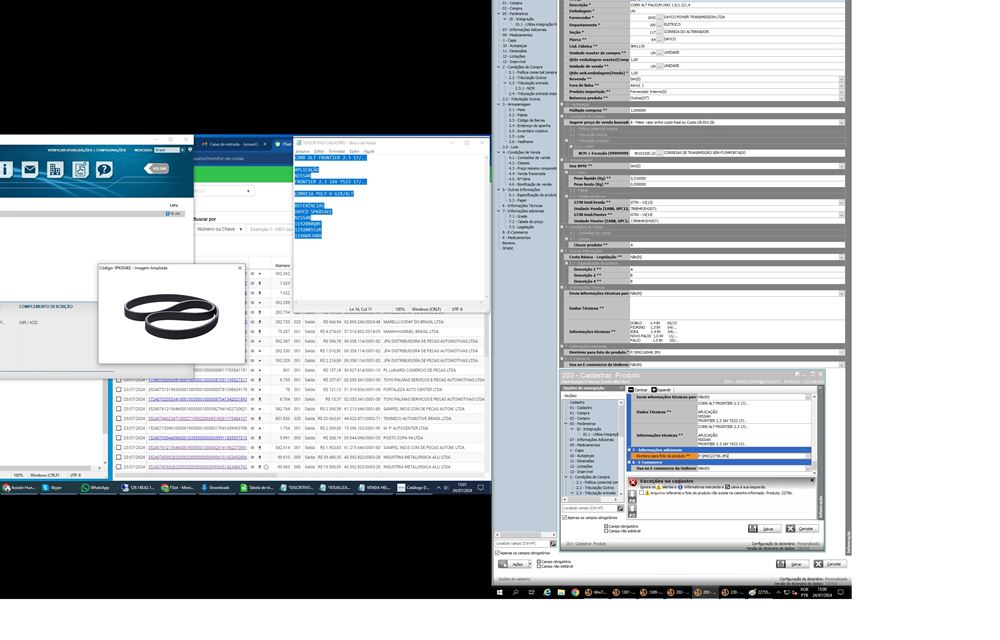The width and height of the screenshot is (1000, 640).
Task: Open WhatsApp from left taskbar
Action: [x=96, y=488]
